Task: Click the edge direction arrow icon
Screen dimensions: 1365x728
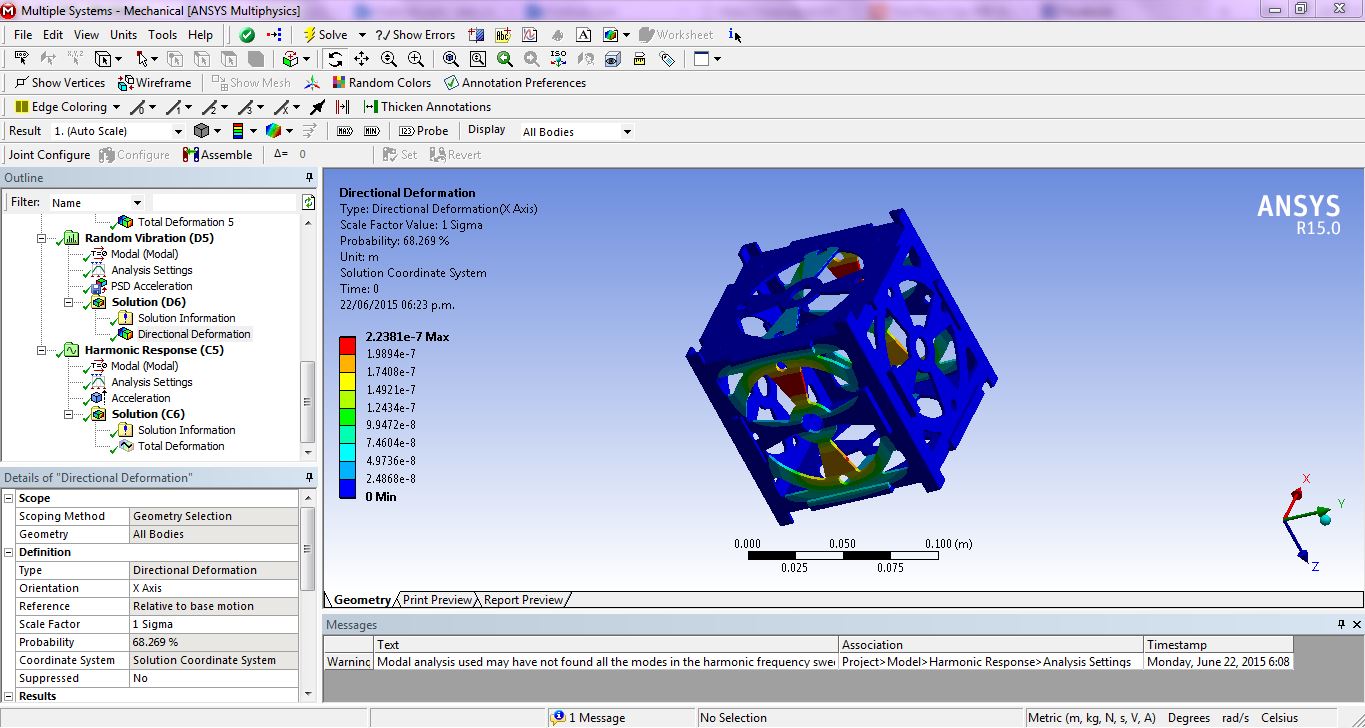Action: (x=317, y=107)
